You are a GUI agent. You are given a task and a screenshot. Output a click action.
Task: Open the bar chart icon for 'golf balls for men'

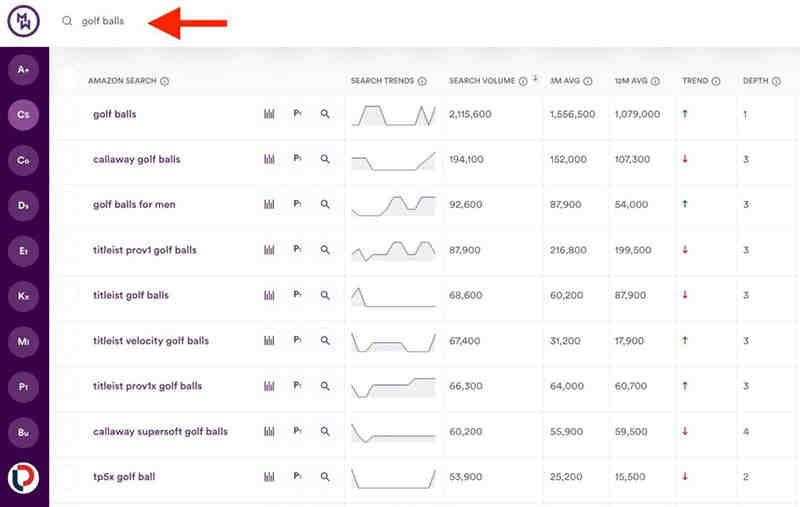tap(269, 204)
